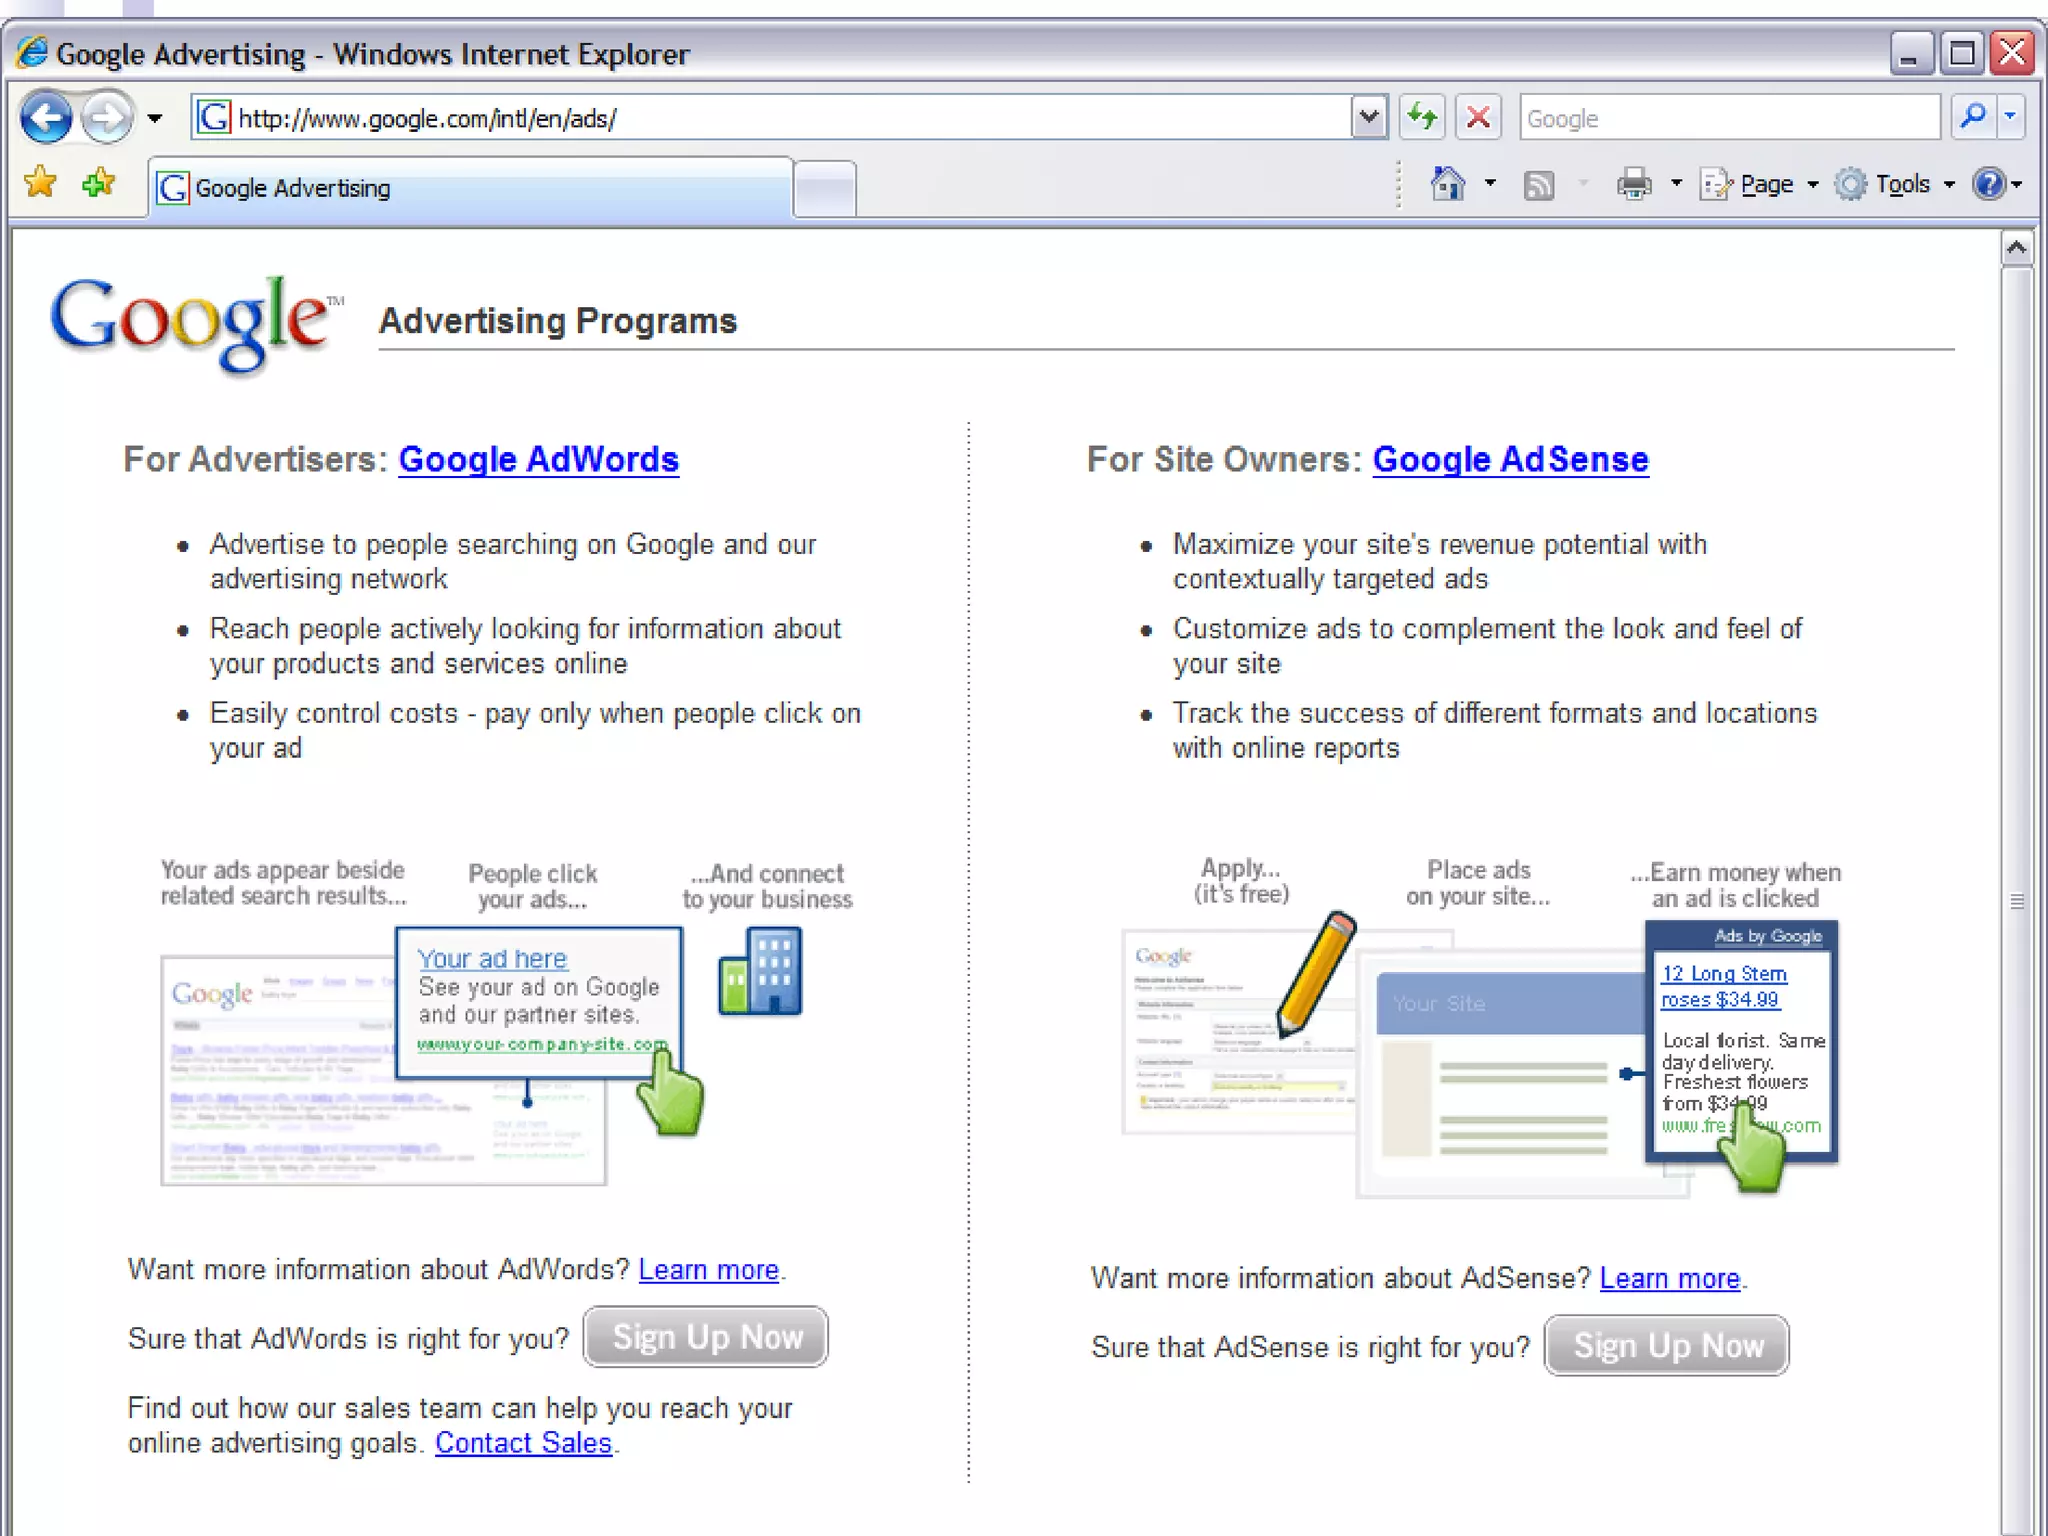Expand the address bar history dropdown
Screen dimensions: 2048x1536
pos(1369,118)
